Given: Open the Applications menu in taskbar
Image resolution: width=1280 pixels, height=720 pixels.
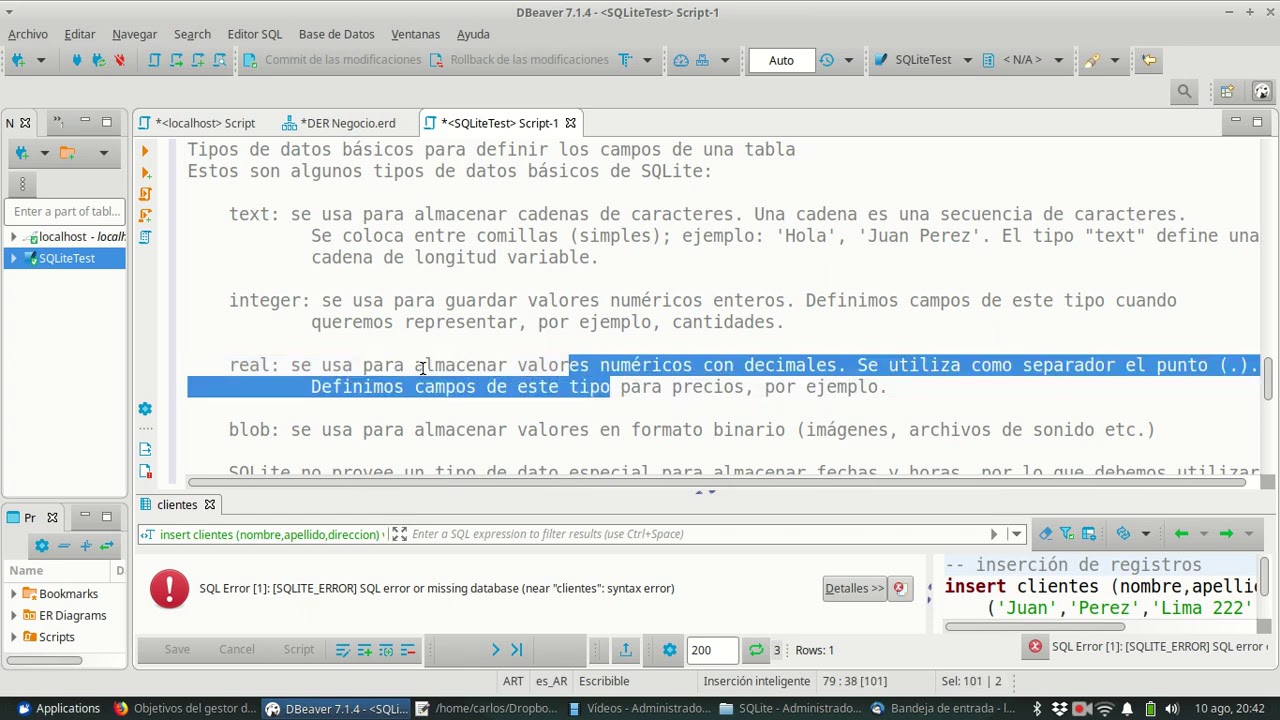Looking at the screenshot, I should (57, 709).
